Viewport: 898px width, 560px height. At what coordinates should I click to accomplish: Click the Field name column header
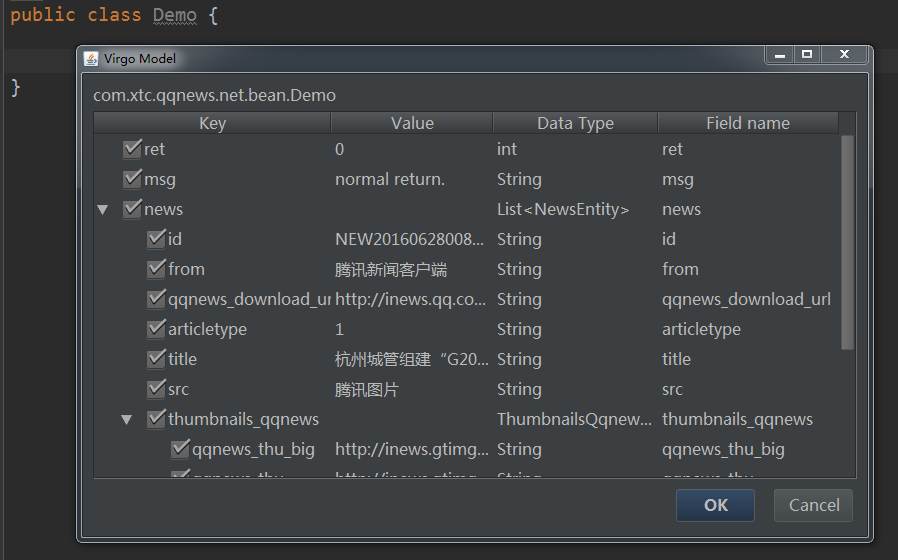pyautogui.click(x=747, y=123)
